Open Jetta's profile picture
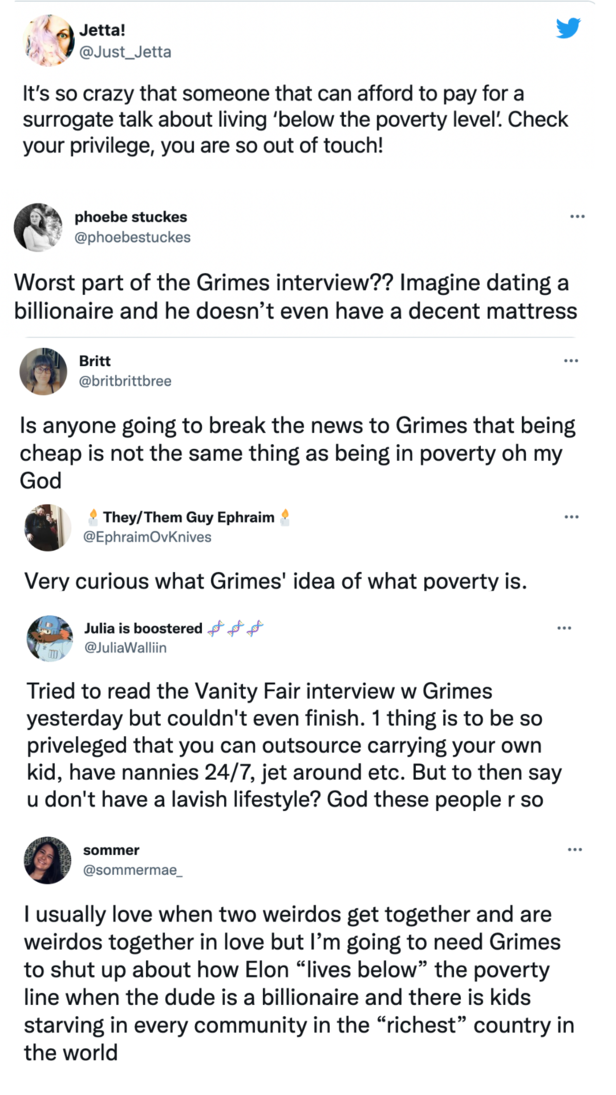 tap(48, 39)
